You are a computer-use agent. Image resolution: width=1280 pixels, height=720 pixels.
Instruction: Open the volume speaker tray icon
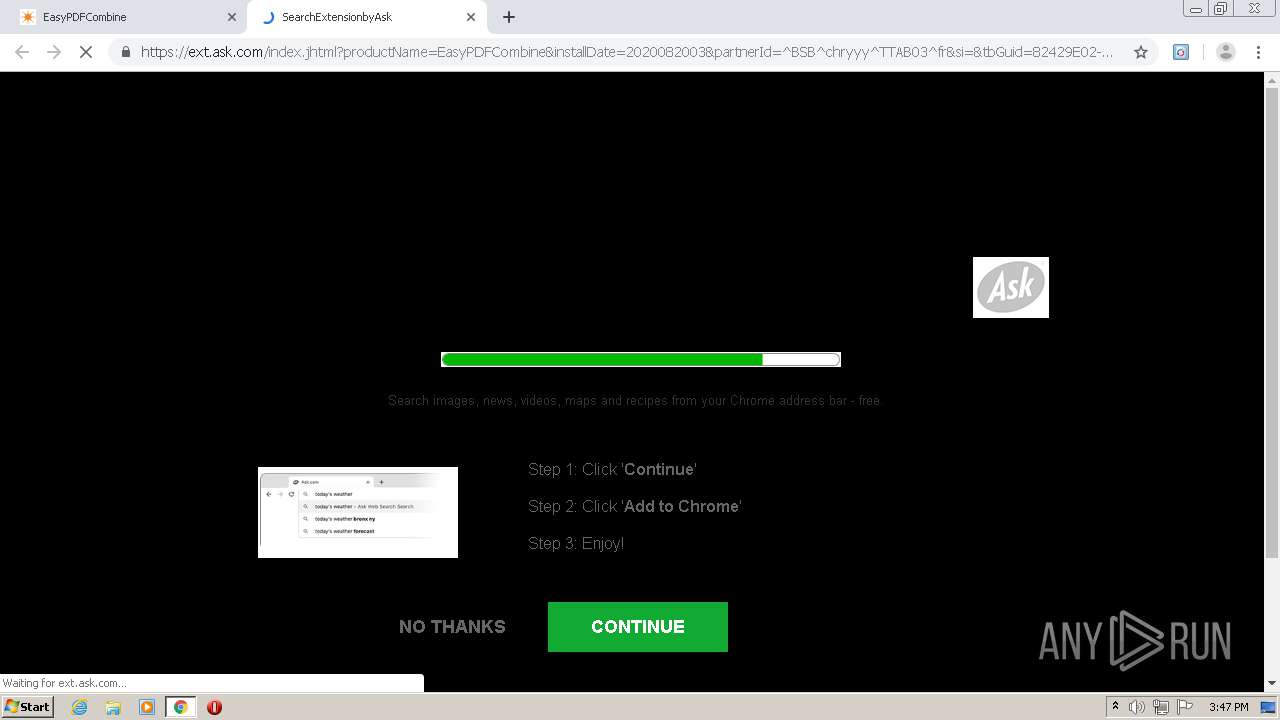1137,707
